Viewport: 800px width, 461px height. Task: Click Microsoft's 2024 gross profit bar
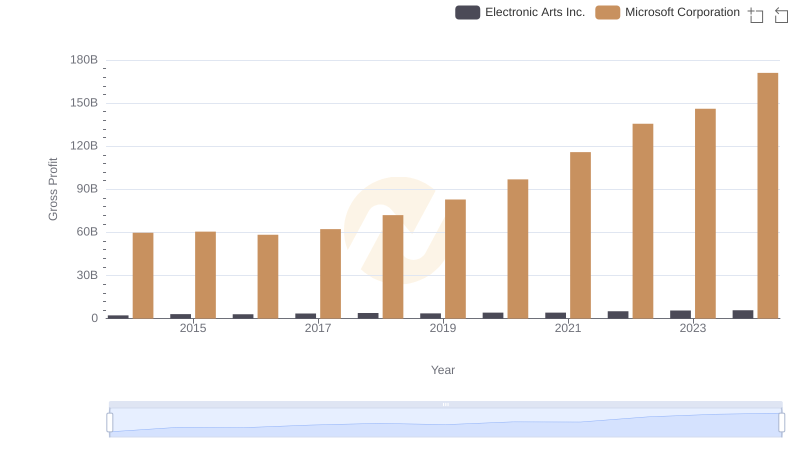tap(767, 196)
